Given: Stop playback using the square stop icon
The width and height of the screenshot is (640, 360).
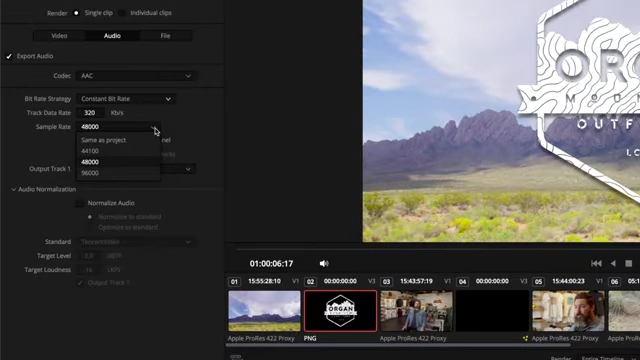Looking at the screenshot, I should pyautogui.click(x=629, y=264).
